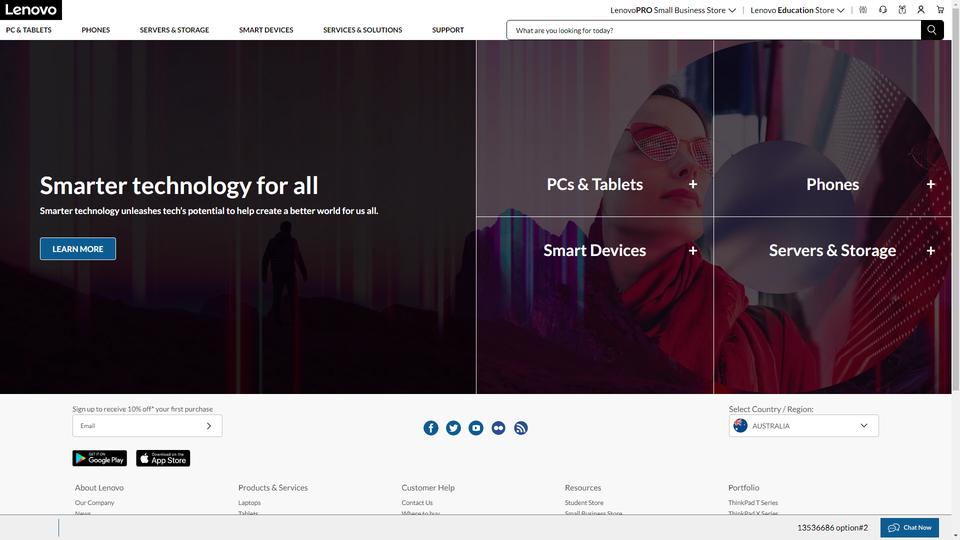Select the PCs & Tablets tile
960x540 pixels.
595,129
